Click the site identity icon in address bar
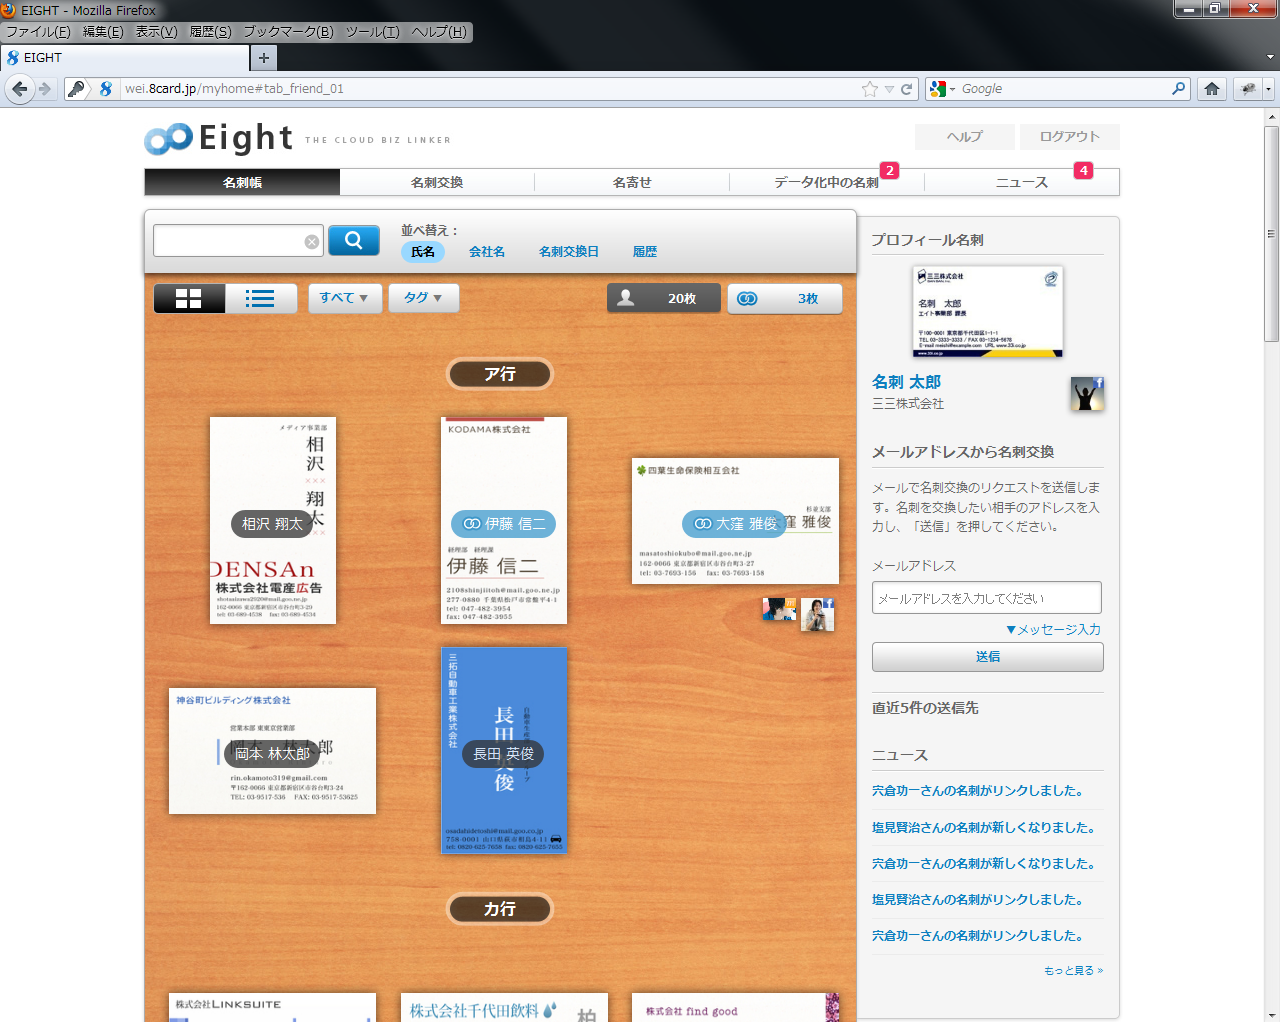This screenshot has height=1022, width=1280. 106,89
